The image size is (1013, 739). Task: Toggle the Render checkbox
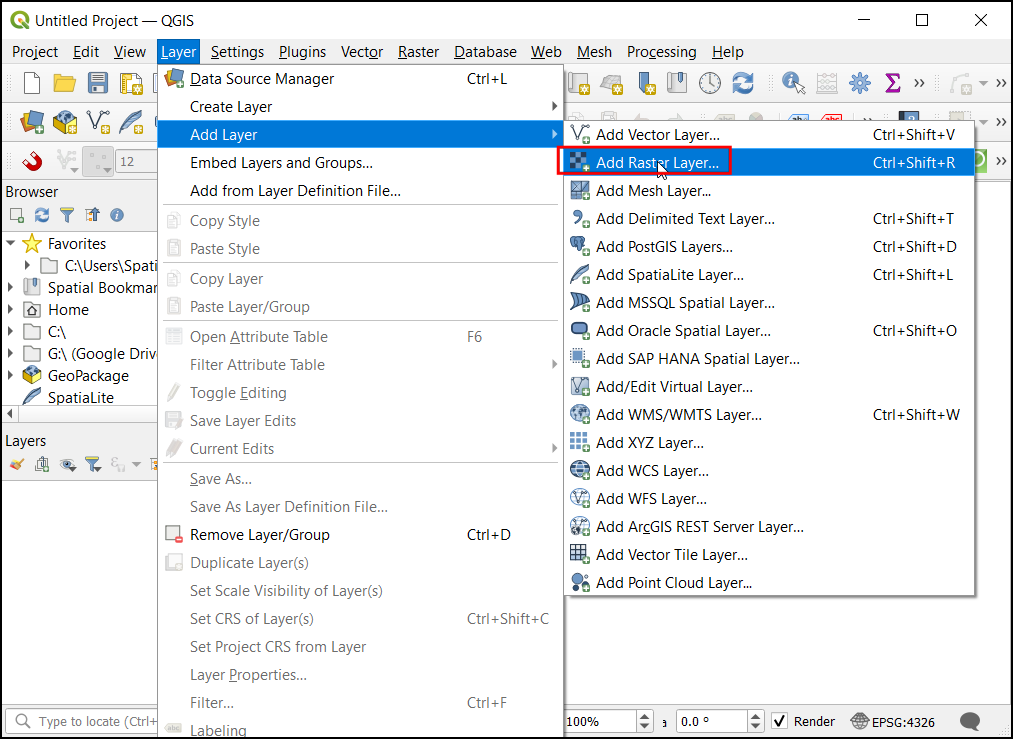pos(780,721)
